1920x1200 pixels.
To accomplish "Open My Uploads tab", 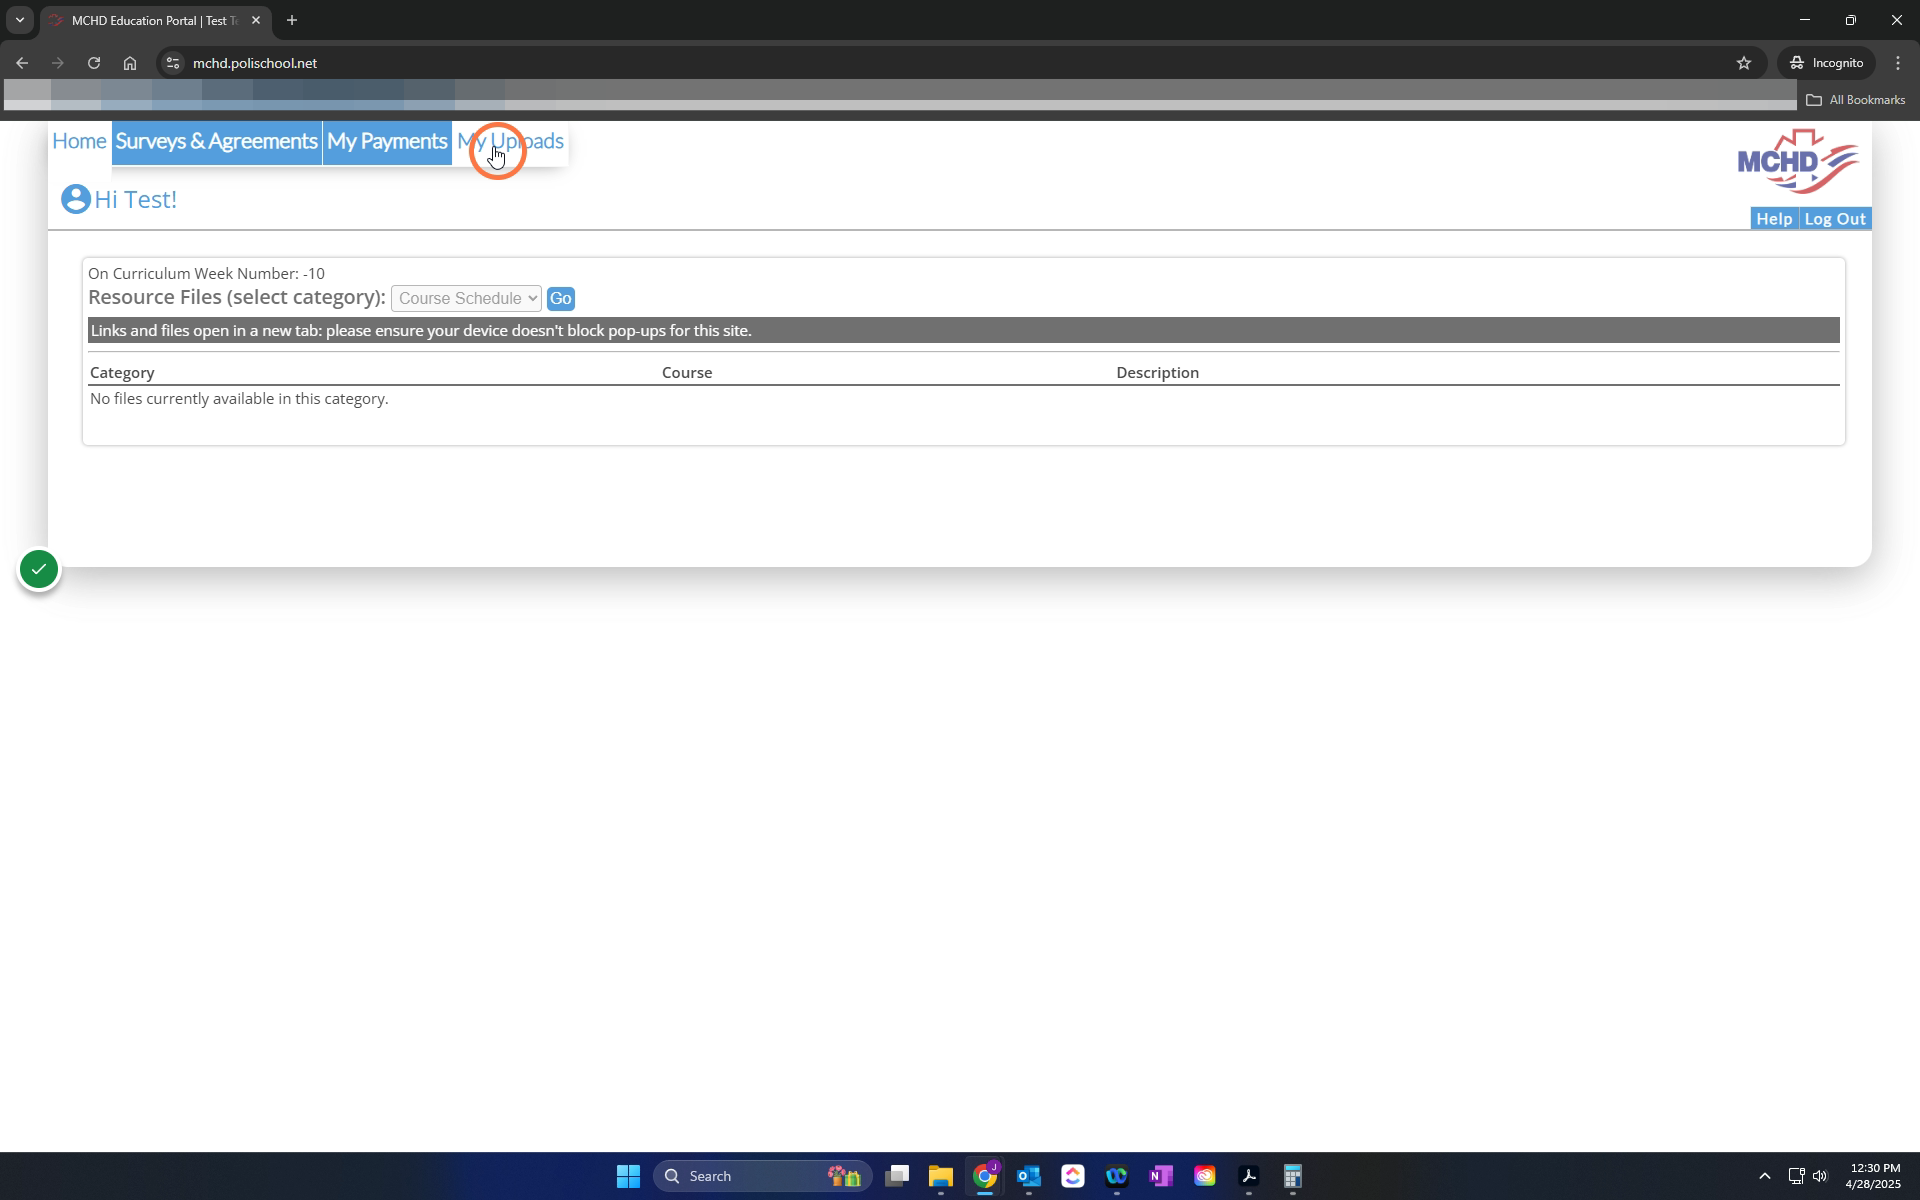I will pyautogui.click(x=510, y=141).
